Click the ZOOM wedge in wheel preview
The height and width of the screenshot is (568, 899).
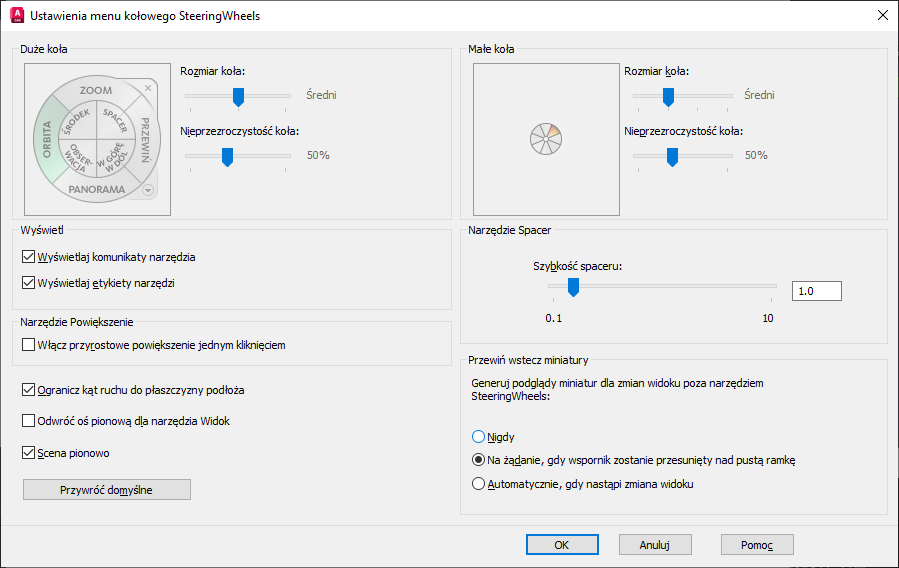coord(96,91)
